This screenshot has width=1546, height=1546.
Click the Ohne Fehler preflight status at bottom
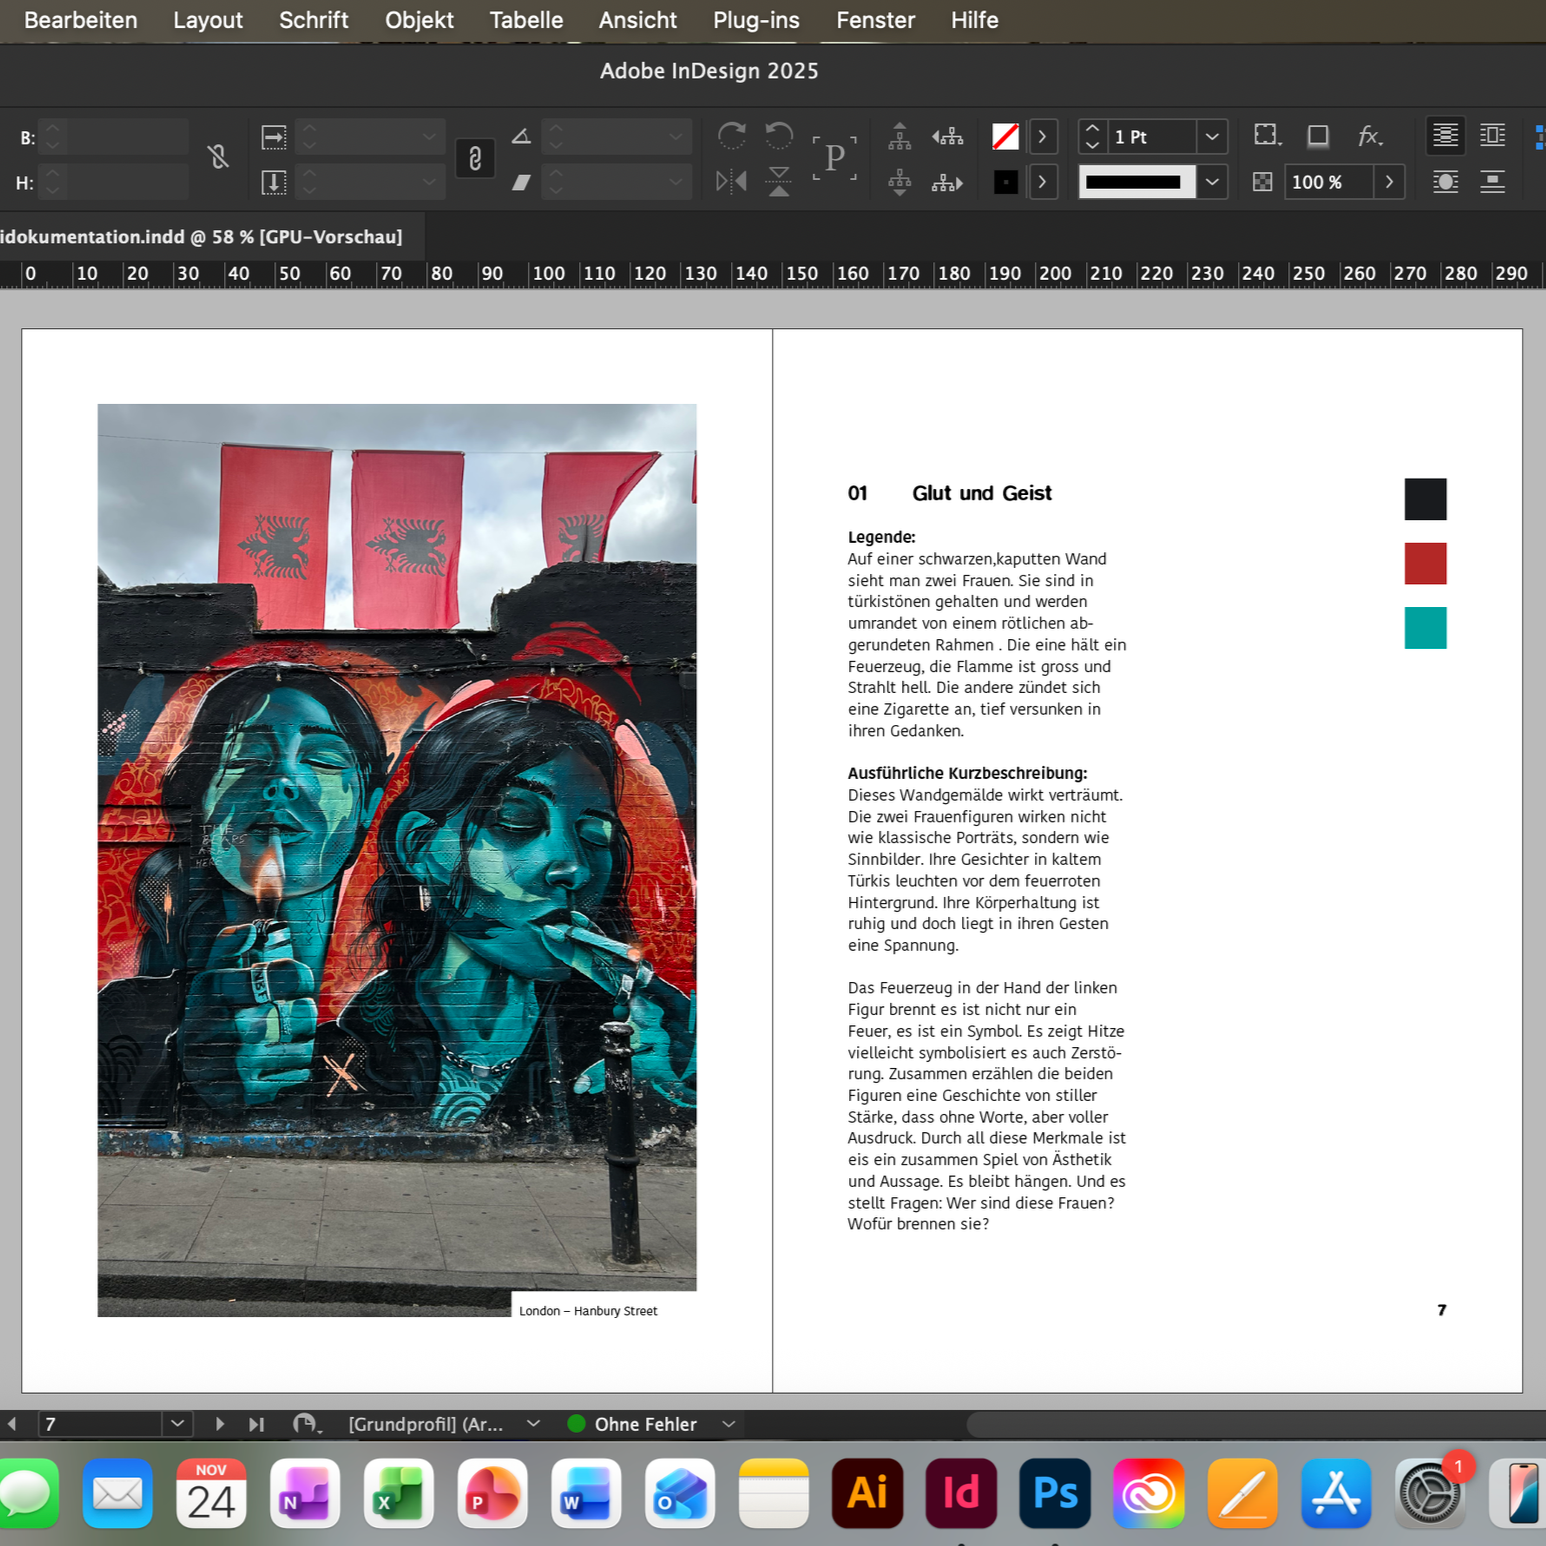644,1423
